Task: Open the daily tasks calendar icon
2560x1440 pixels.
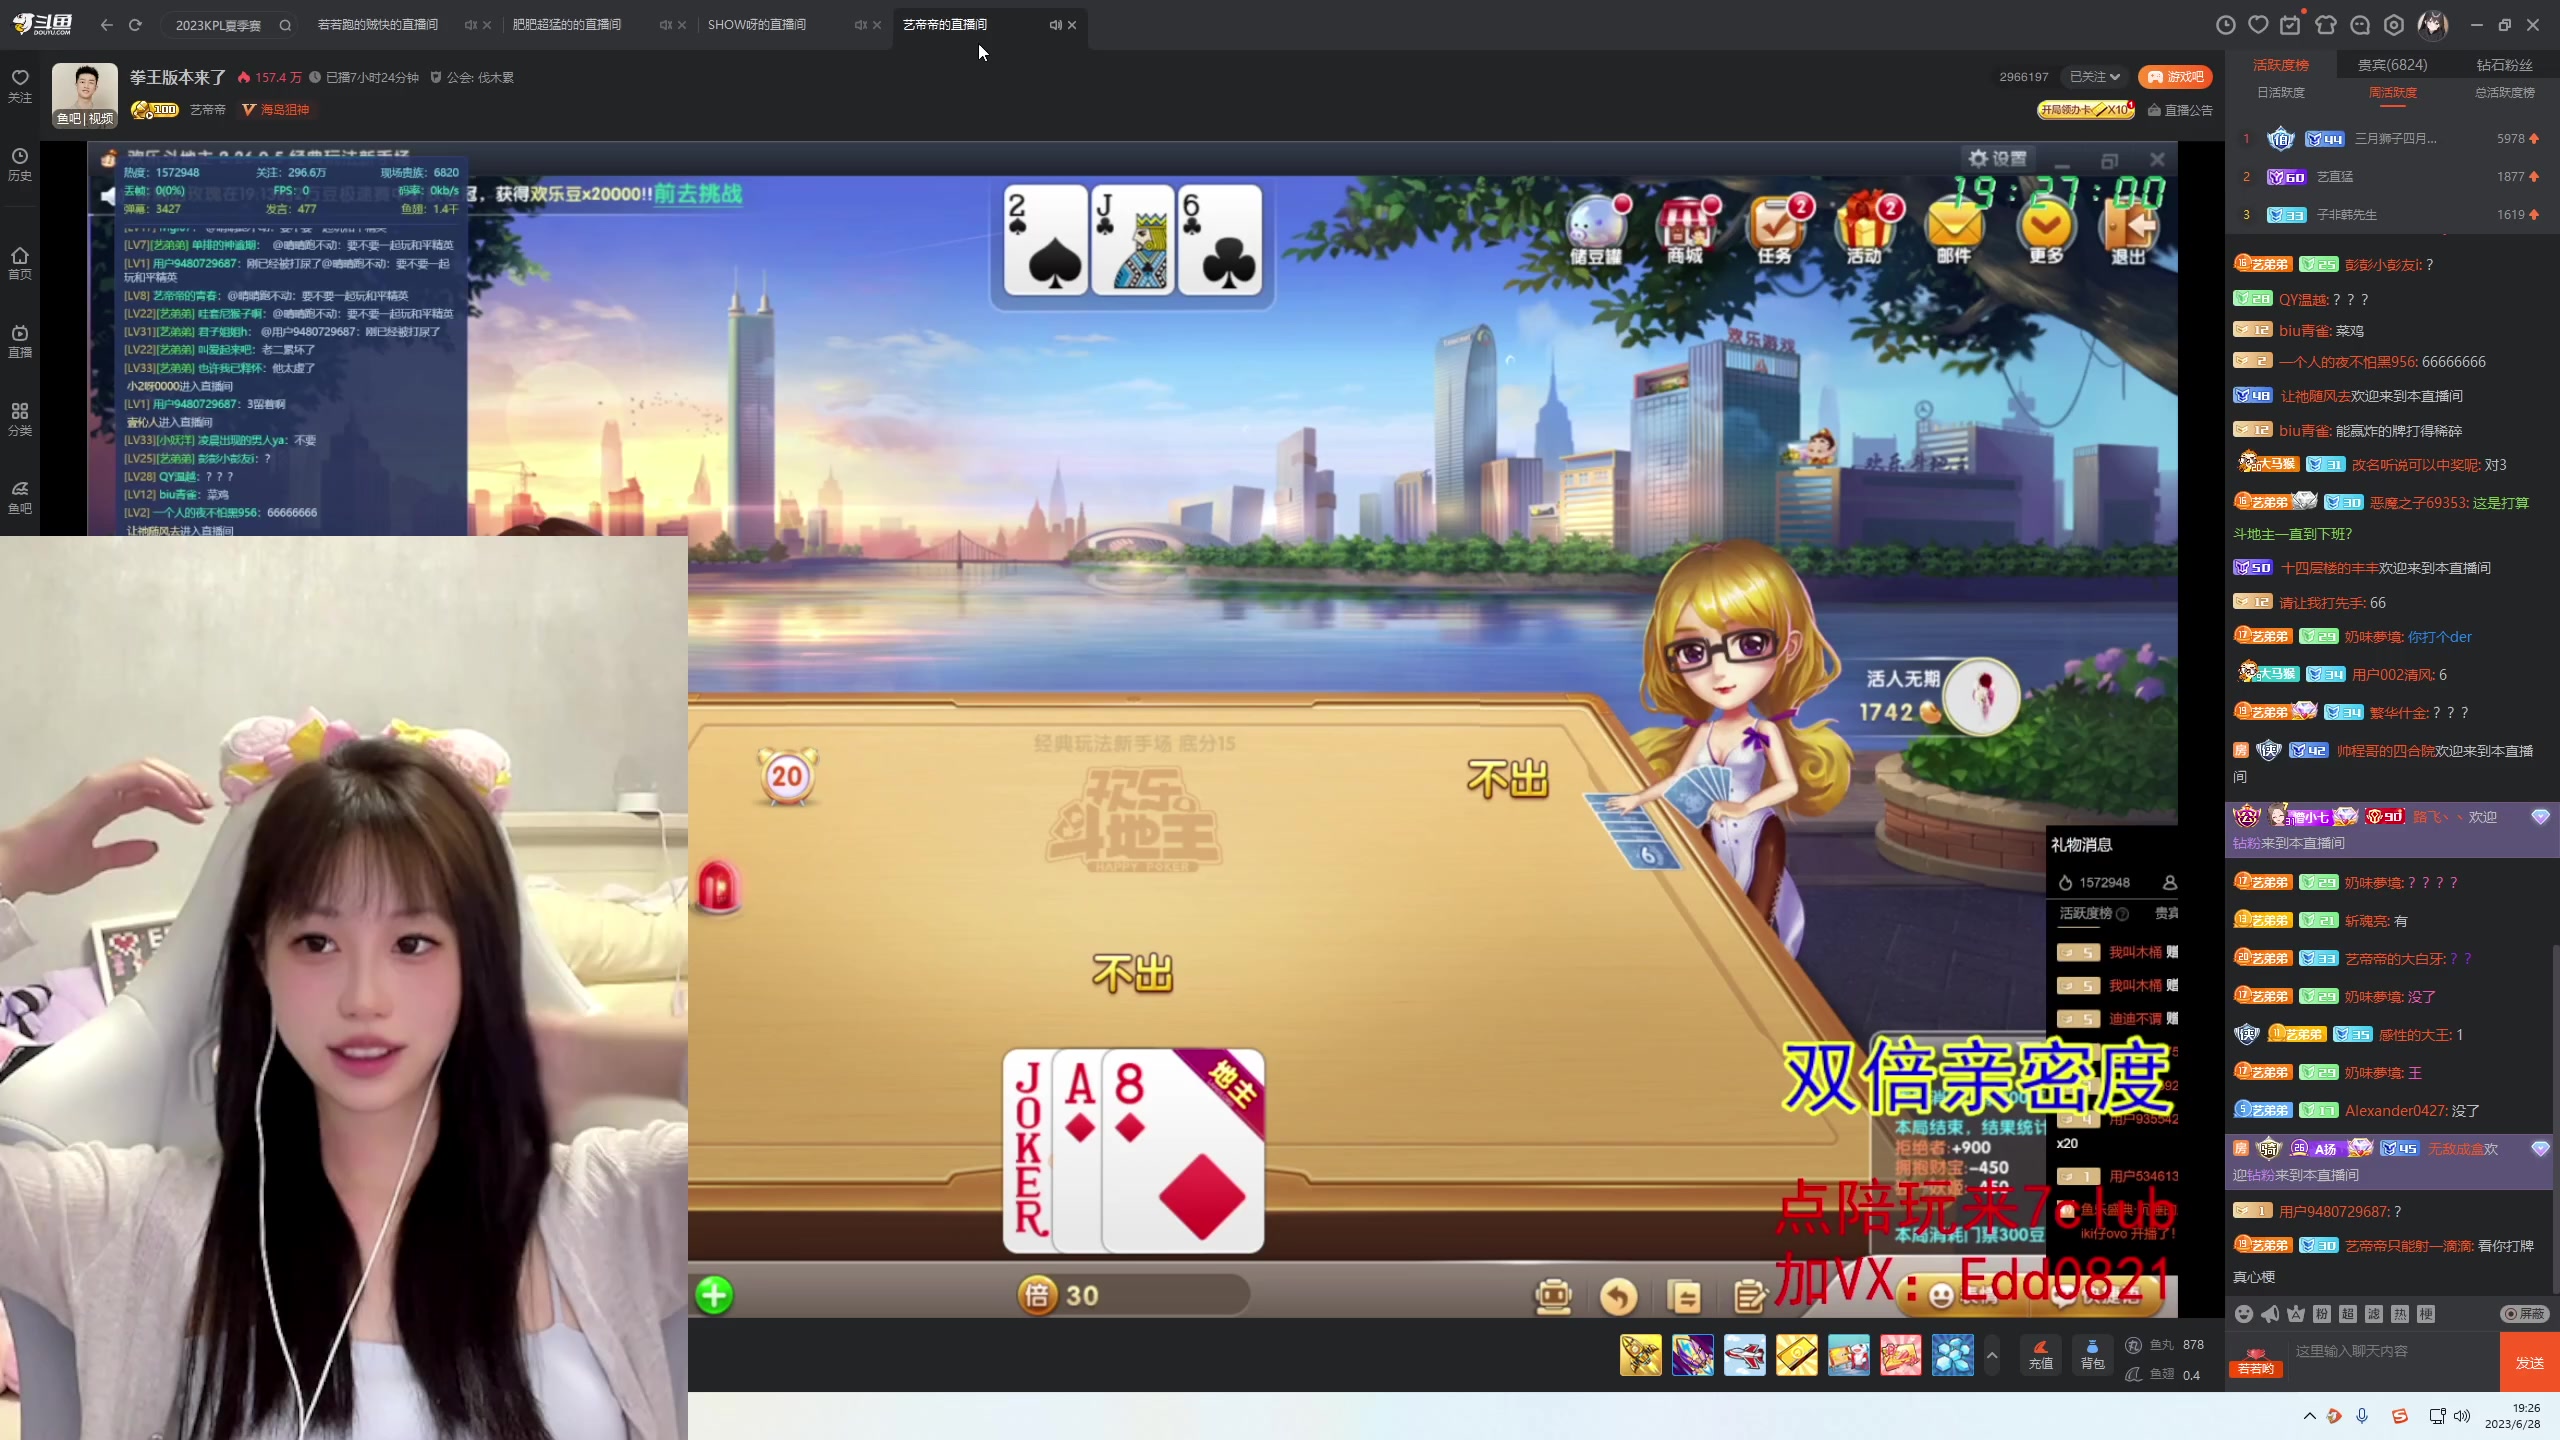Action: pyautogui.click(x=2290, y=25)
